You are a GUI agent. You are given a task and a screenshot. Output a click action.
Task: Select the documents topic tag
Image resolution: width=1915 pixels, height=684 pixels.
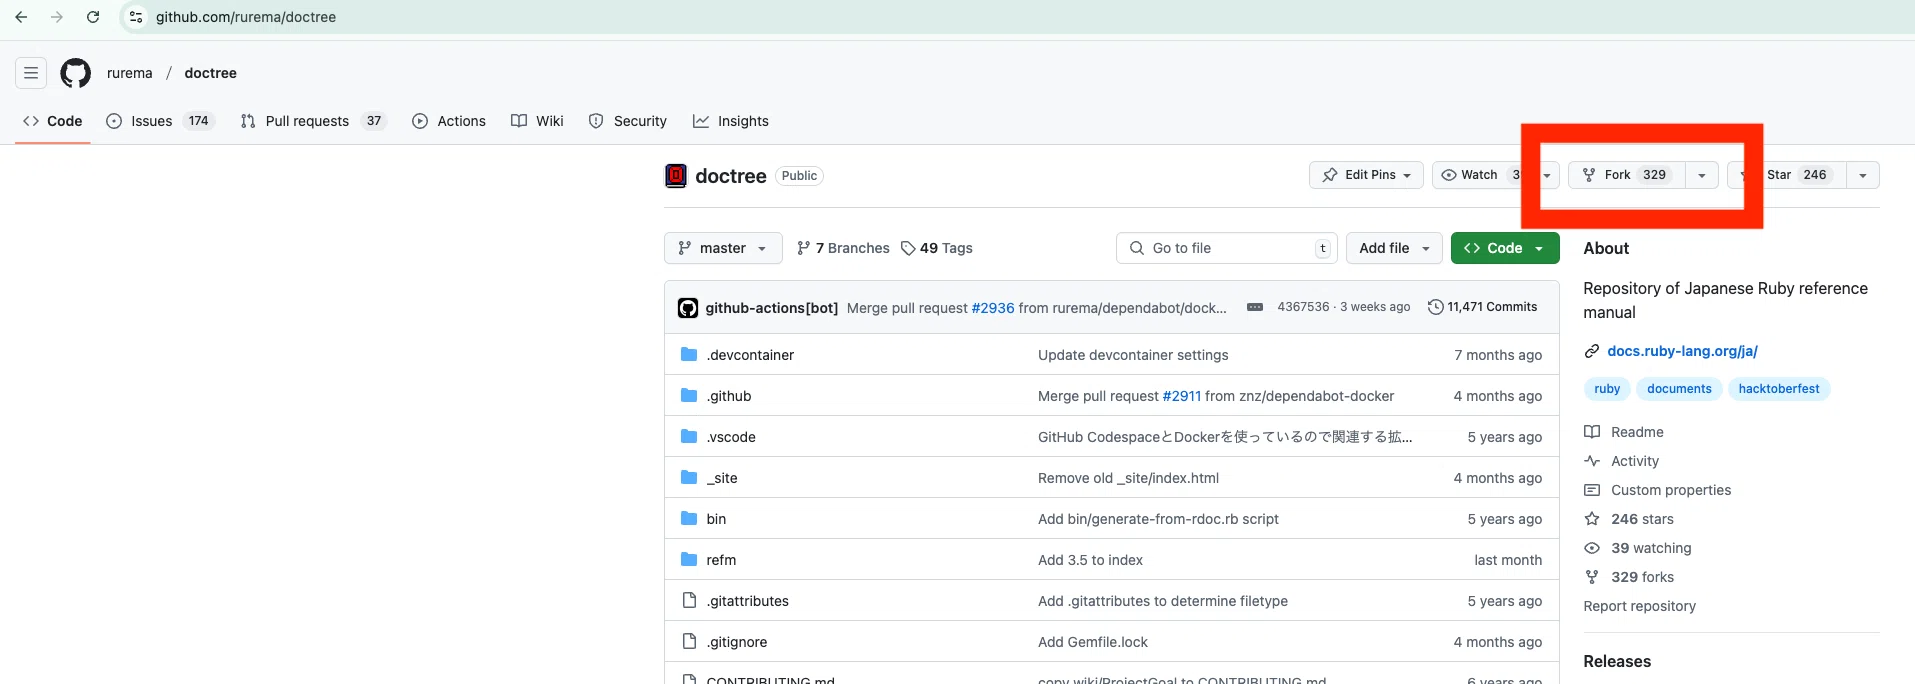[x=1679, y=389]
